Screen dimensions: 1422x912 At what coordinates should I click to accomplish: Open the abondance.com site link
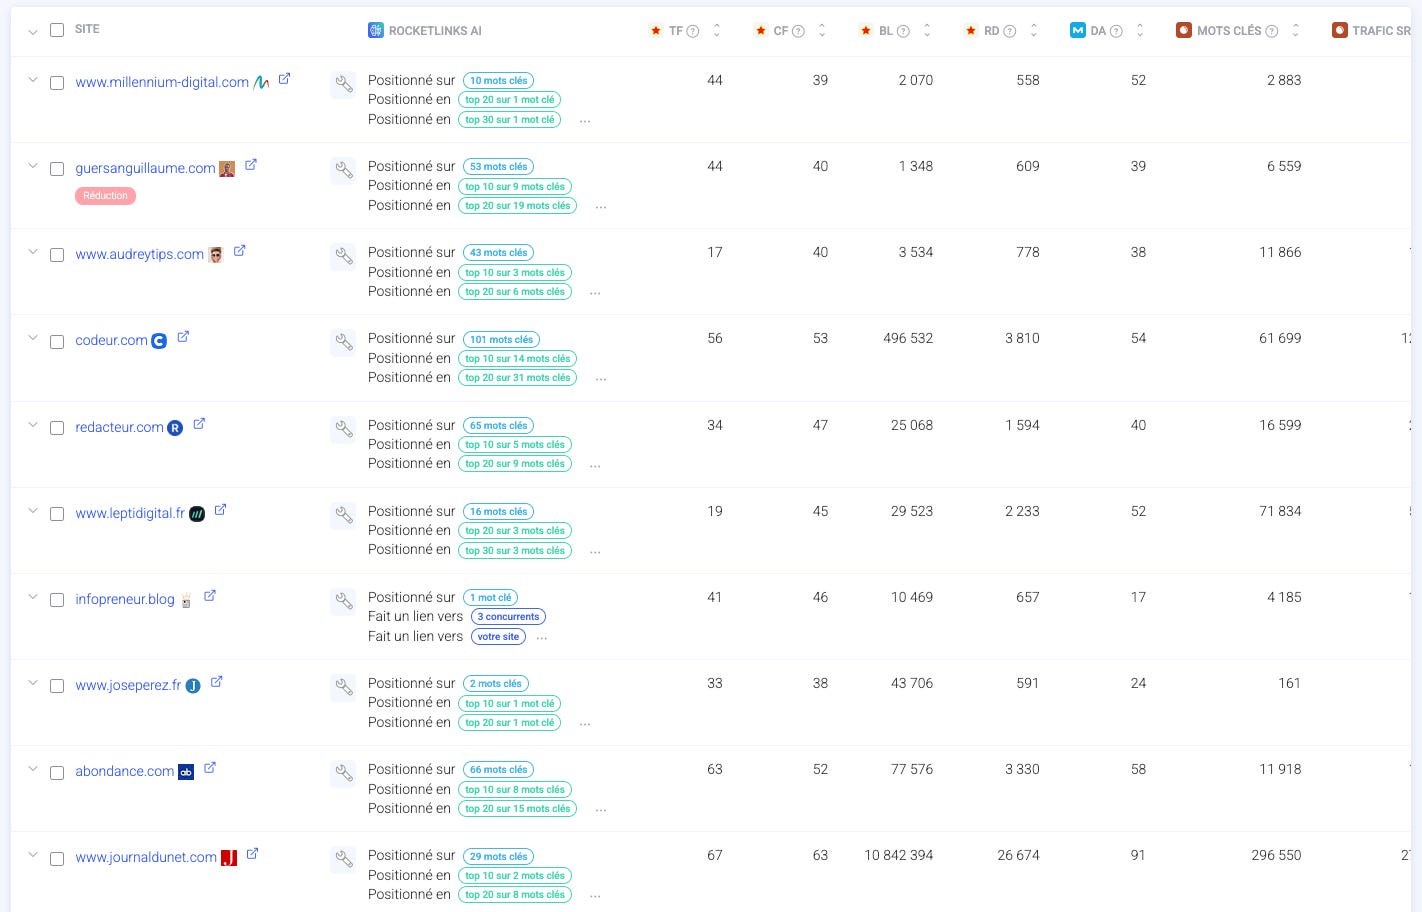pos(124,771)
